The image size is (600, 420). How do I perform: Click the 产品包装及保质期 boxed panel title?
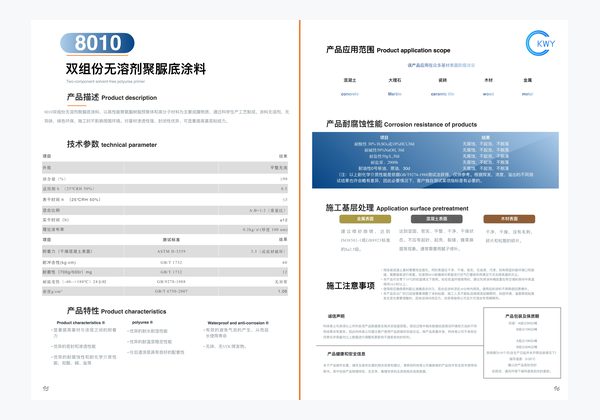pyautogui.click(x=522, y=316)
